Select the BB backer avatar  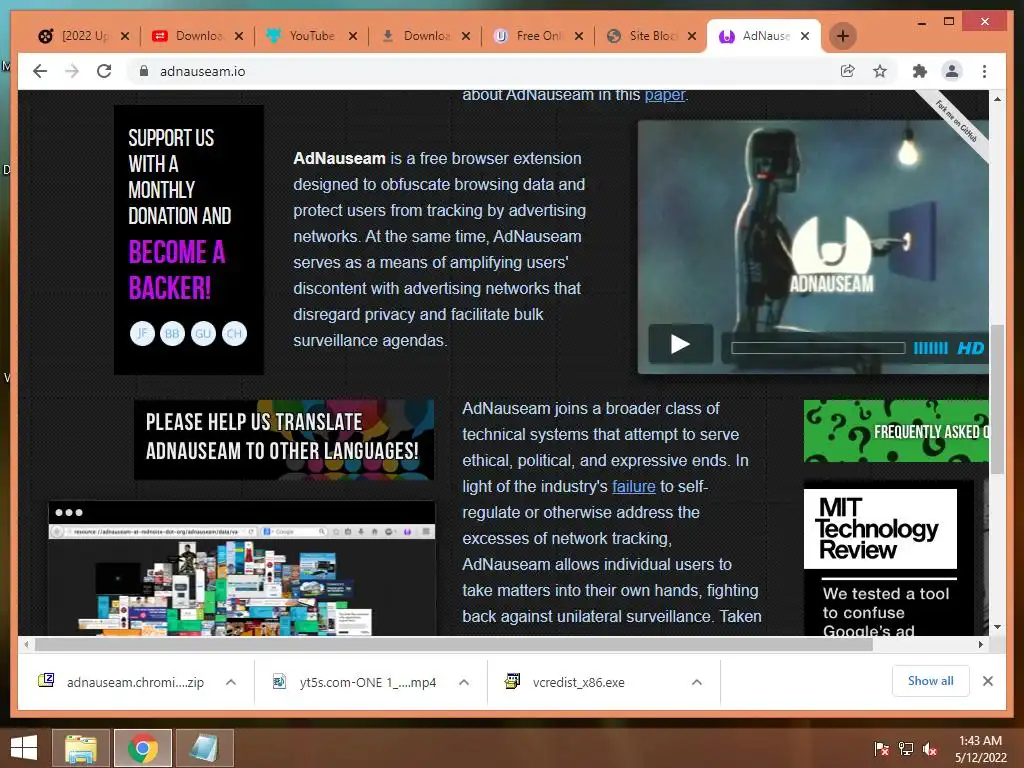(172, 334)
